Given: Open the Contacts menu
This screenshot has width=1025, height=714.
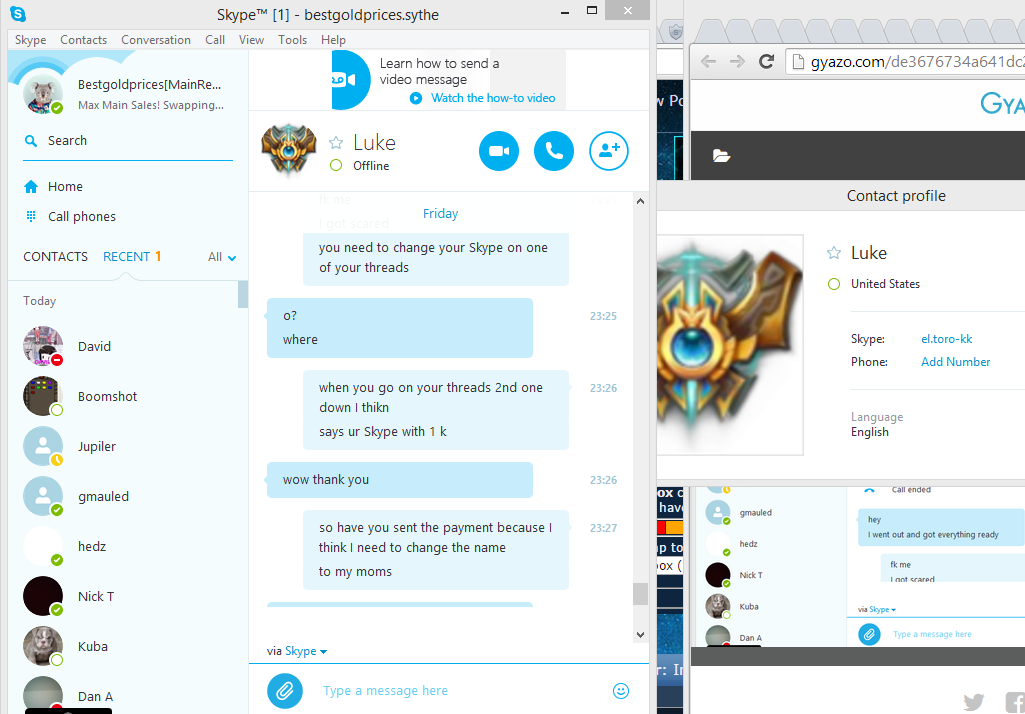Looking at the screenshot, I should click(x=84, y=40).
